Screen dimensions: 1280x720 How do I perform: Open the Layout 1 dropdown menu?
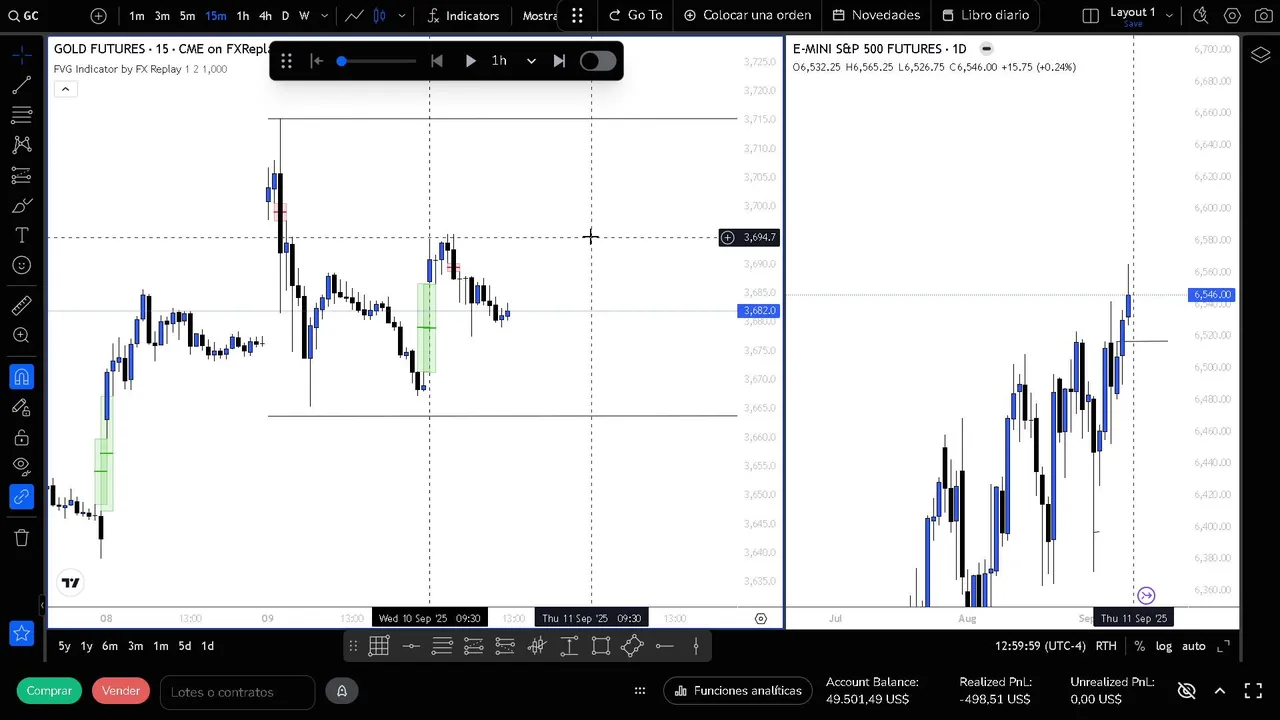tap(1141, 15)
